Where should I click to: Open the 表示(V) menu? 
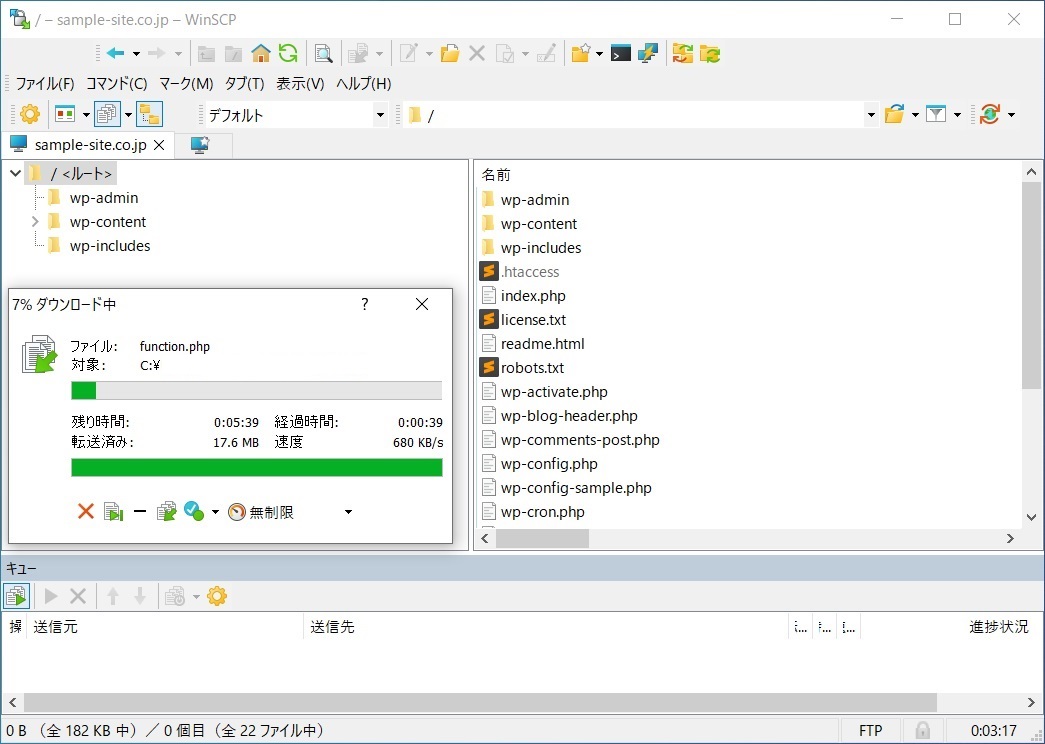click(x=300, y=83)
